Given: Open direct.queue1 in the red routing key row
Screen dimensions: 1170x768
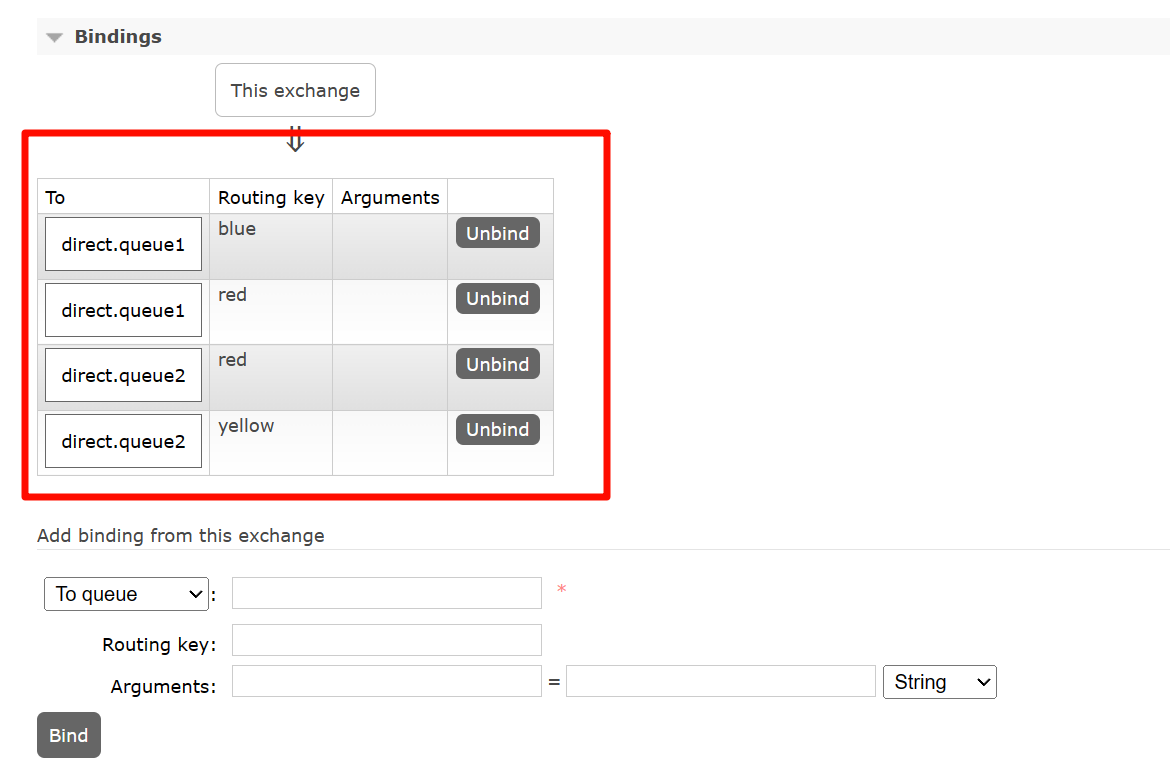Looking at the screenshot, I should tap(123, 310).
